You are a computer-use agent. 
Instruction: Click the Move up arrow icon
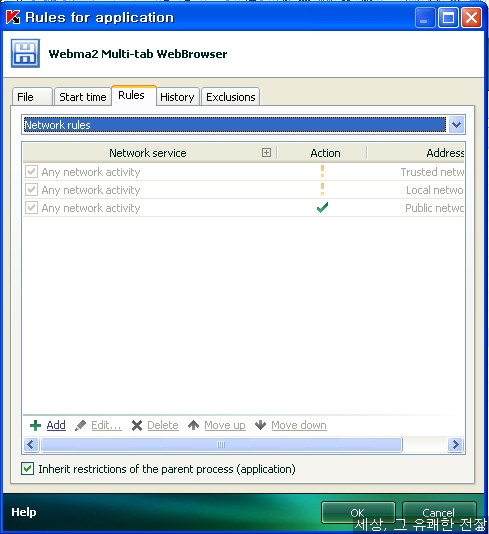tap(193, 425)
